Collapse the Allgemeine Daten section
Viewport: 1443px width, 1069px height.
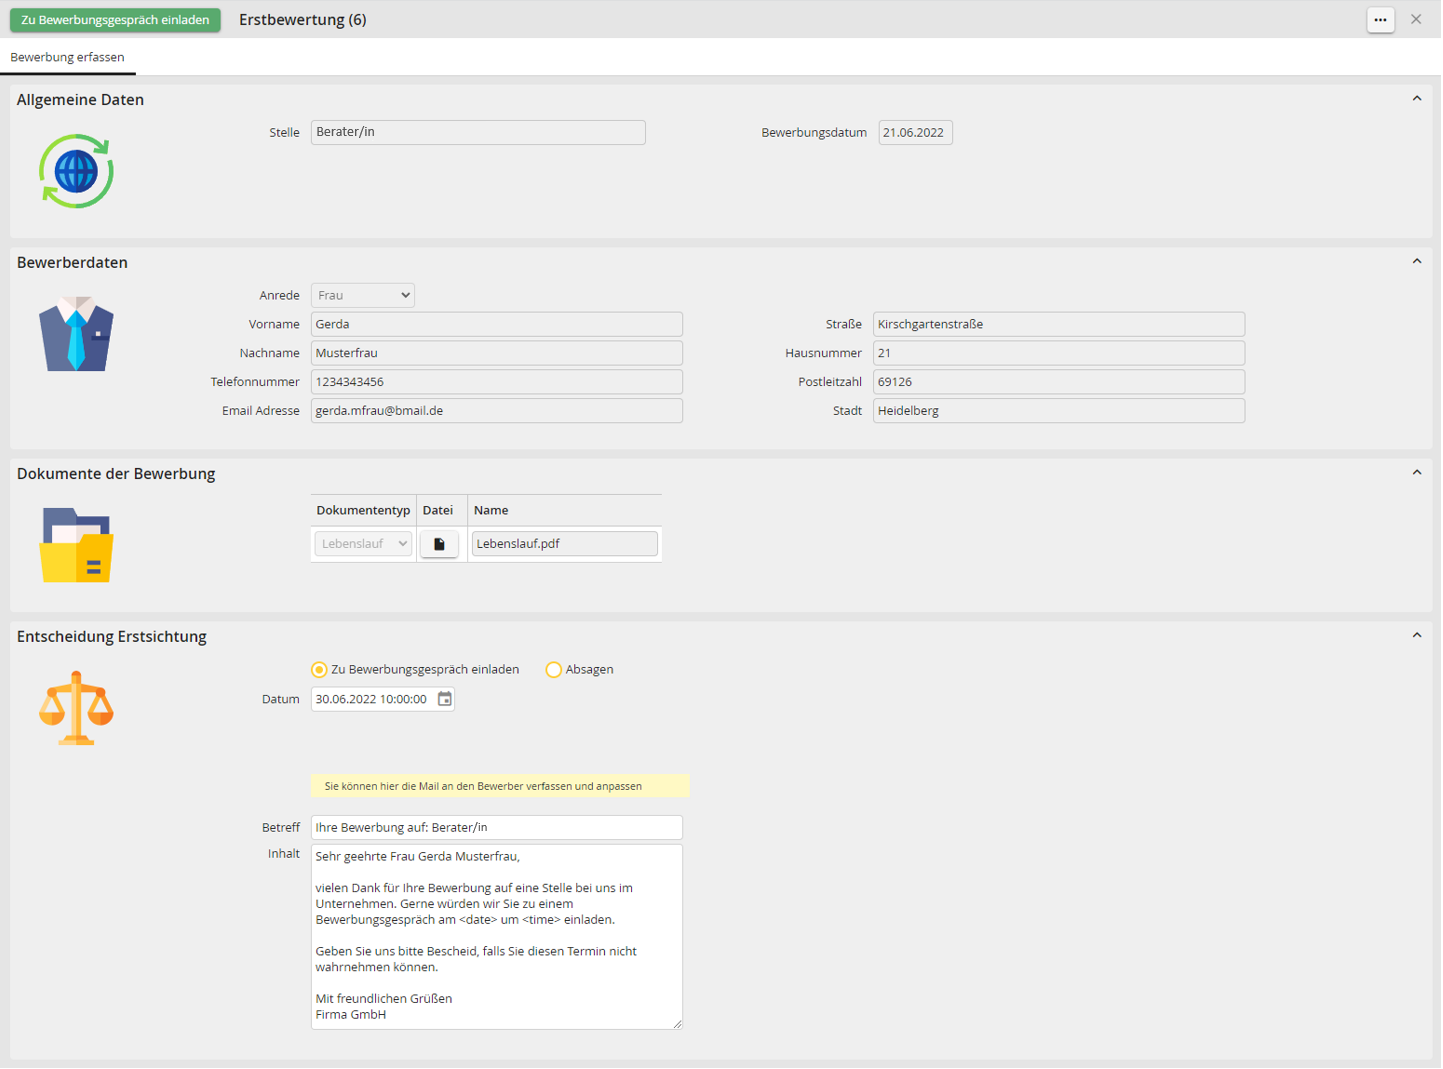1417,99
